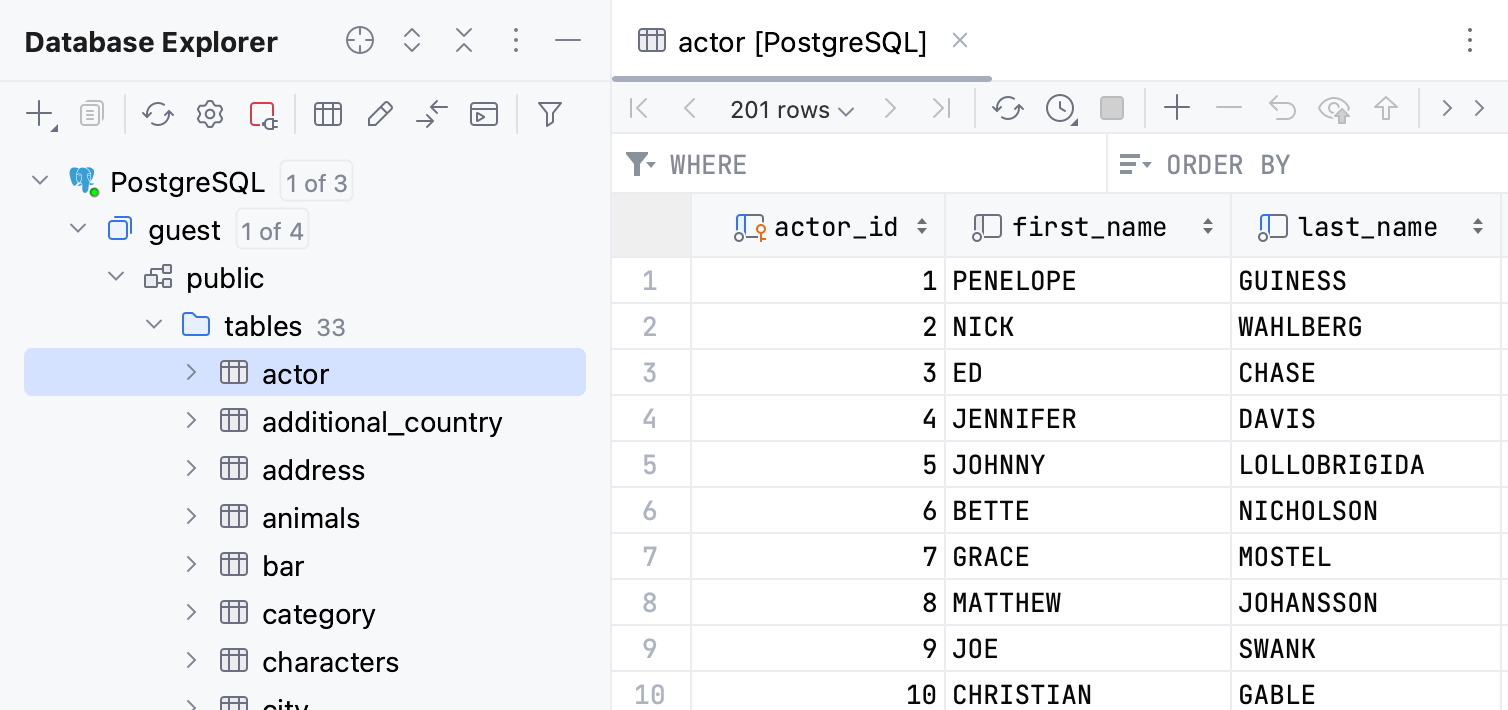Click the WHERE clause input field
Image resolution: width=1508 pixels, height=710 pixels.
(x=850, y=164)
